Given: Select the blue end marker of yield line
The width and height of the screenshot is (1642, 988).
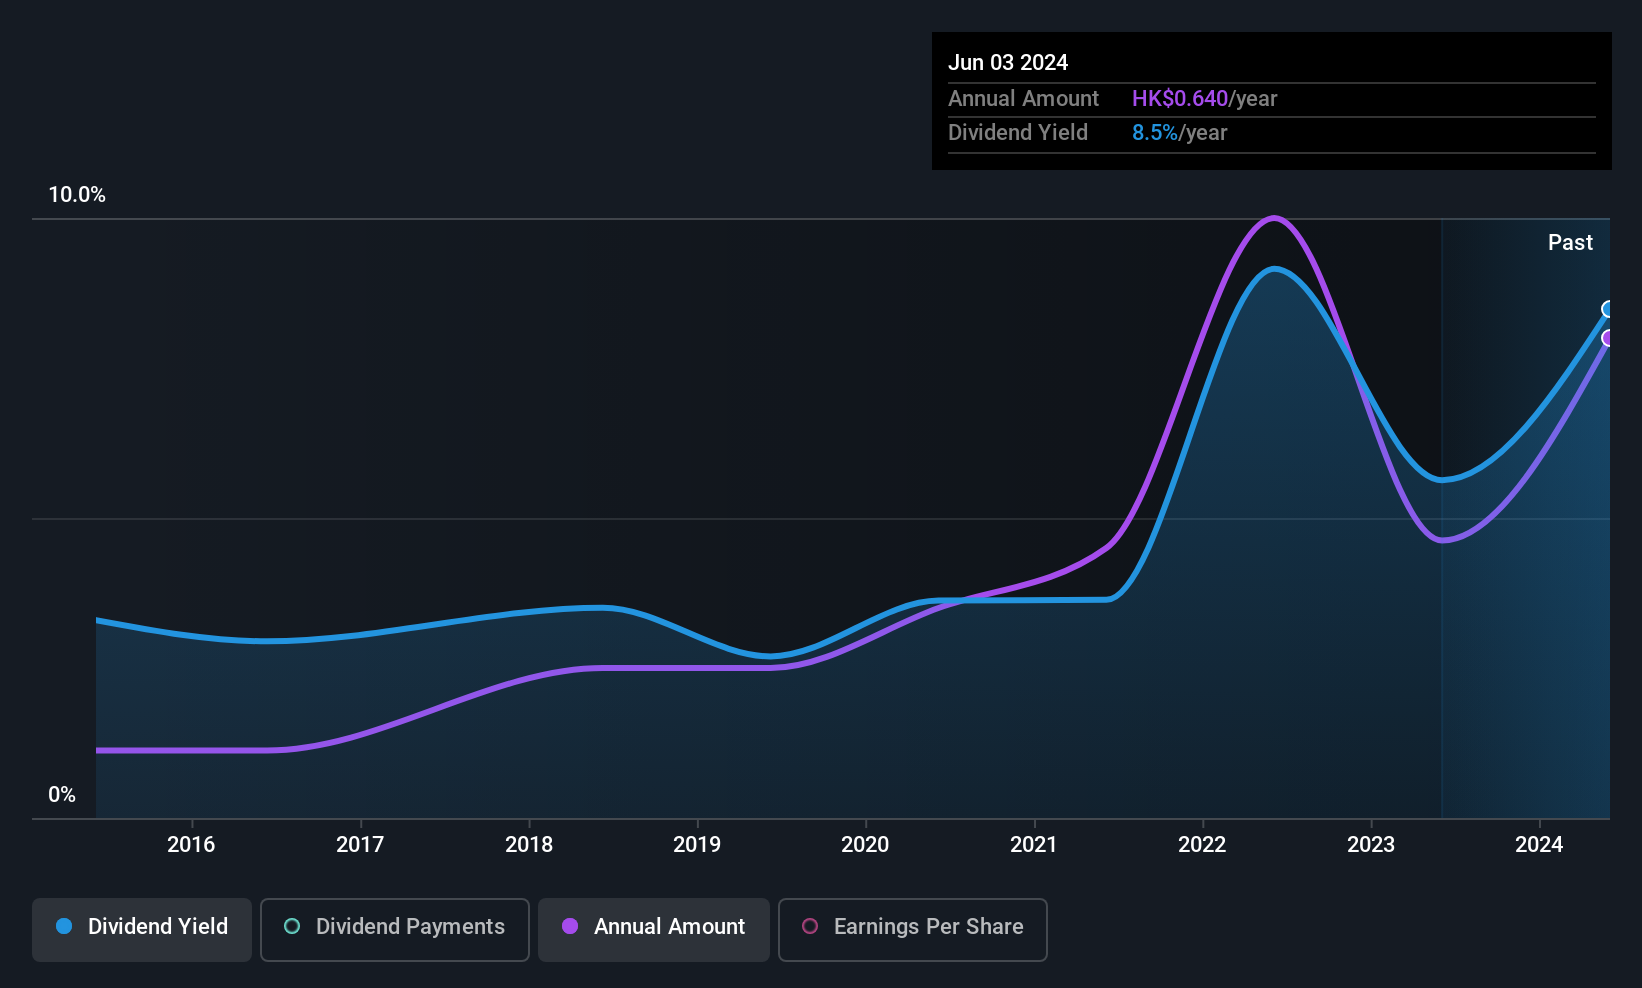Looking at the screenshot, I should click(1608, 309).
